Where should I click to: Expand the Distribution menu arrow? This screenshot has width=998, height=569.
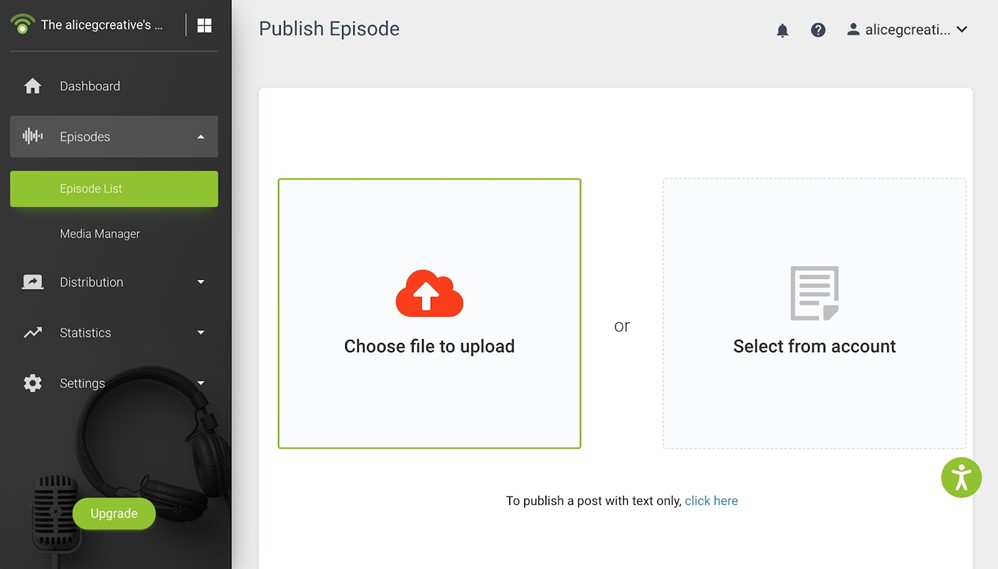point(201,282)
